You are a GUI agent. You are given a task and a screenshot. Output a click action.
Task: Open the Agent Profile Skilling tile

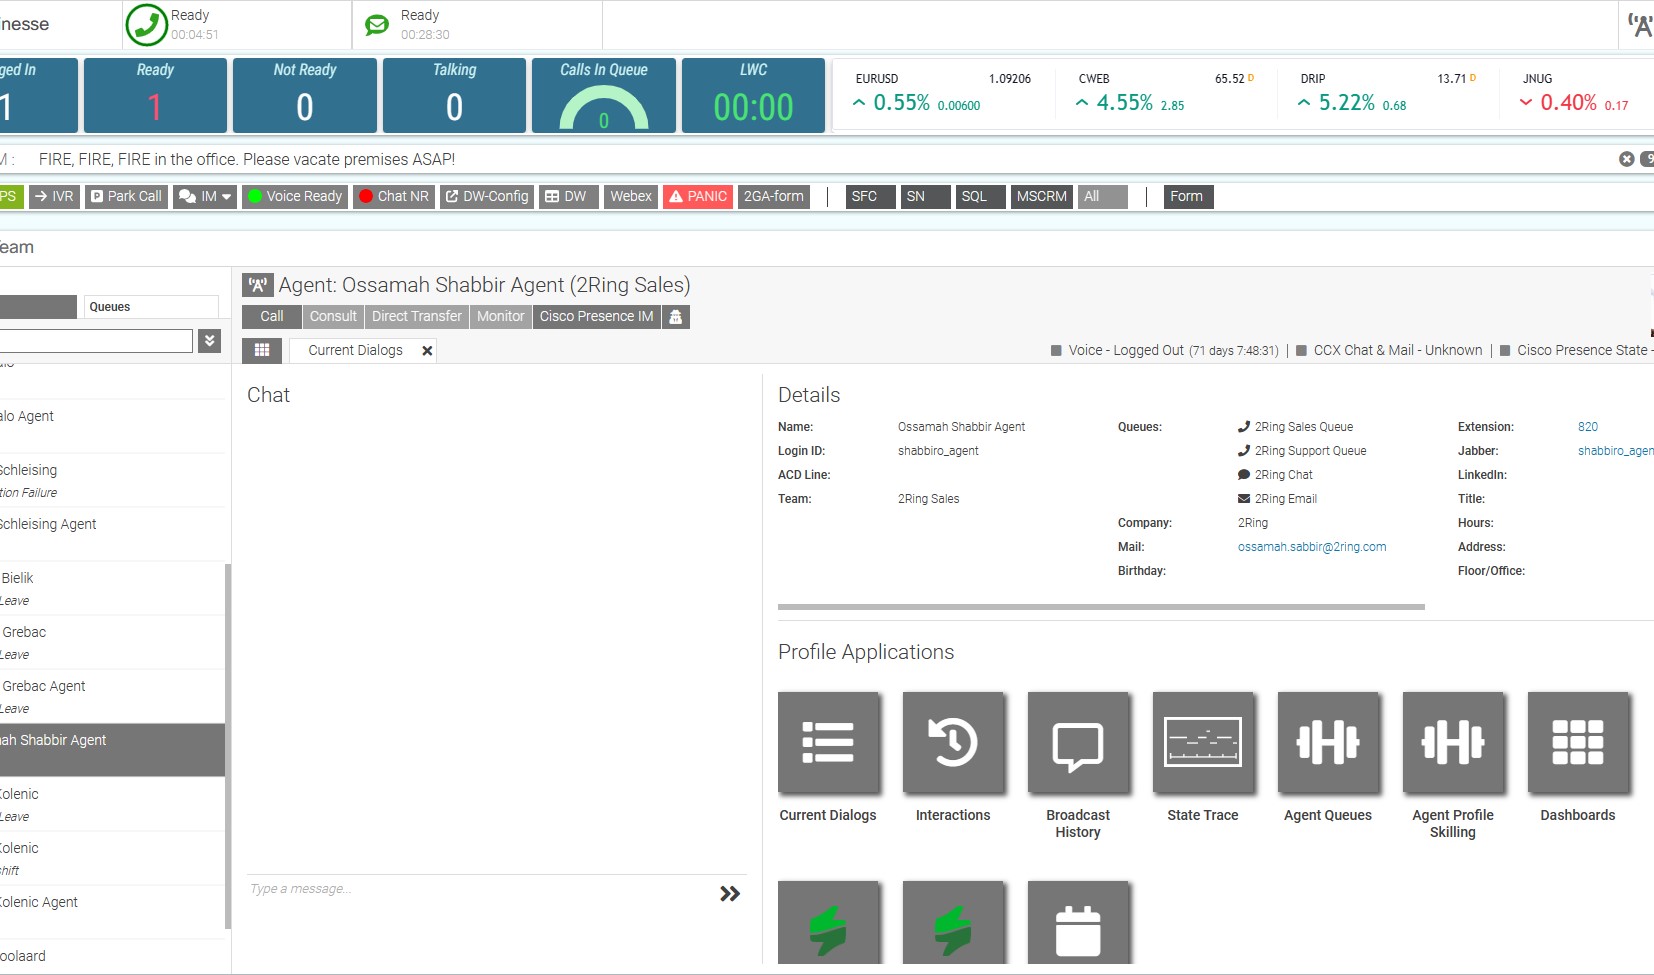point(1453,742)
